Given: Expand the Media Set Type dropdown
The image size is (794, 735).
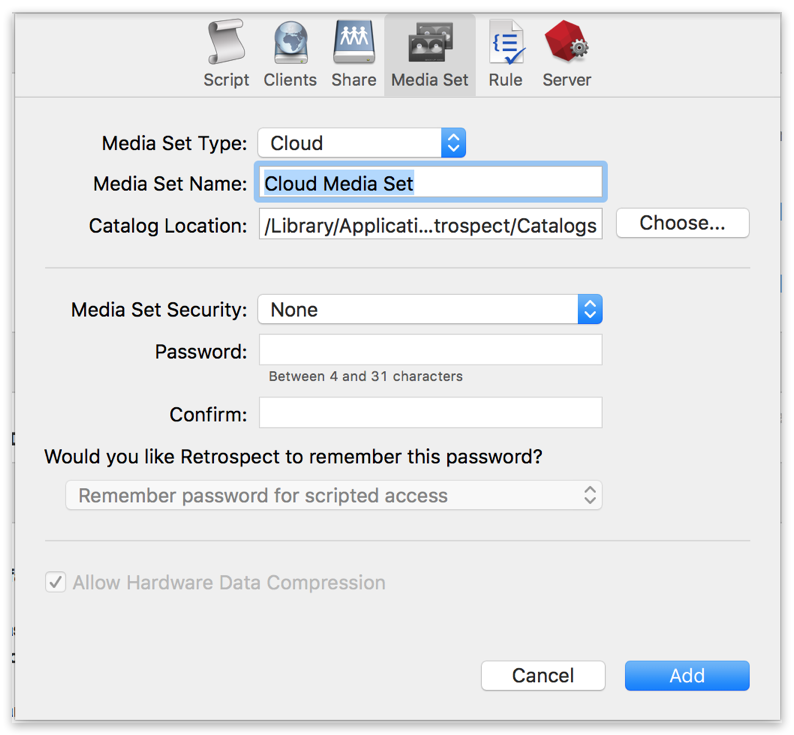Looking at the screenshot, I should point(362,143).
